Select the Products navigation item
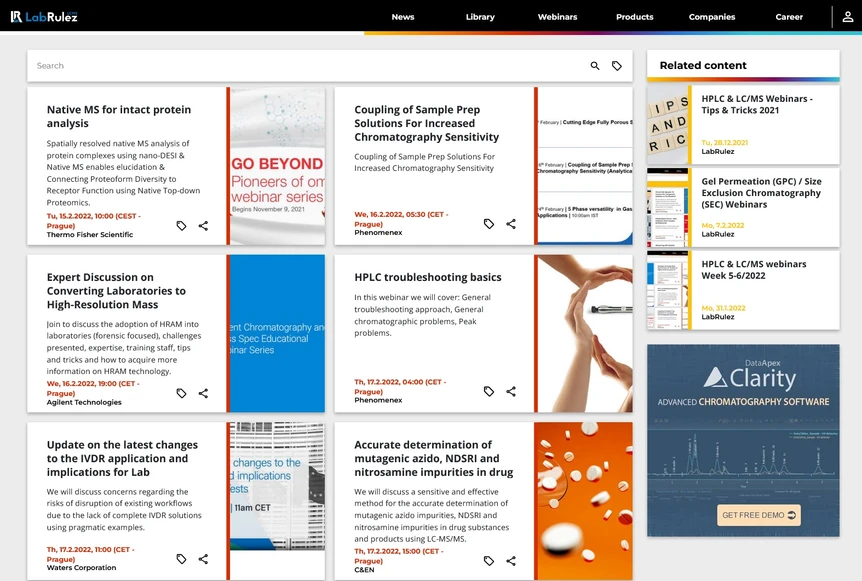862x581 pixels. tap(634, 17)
